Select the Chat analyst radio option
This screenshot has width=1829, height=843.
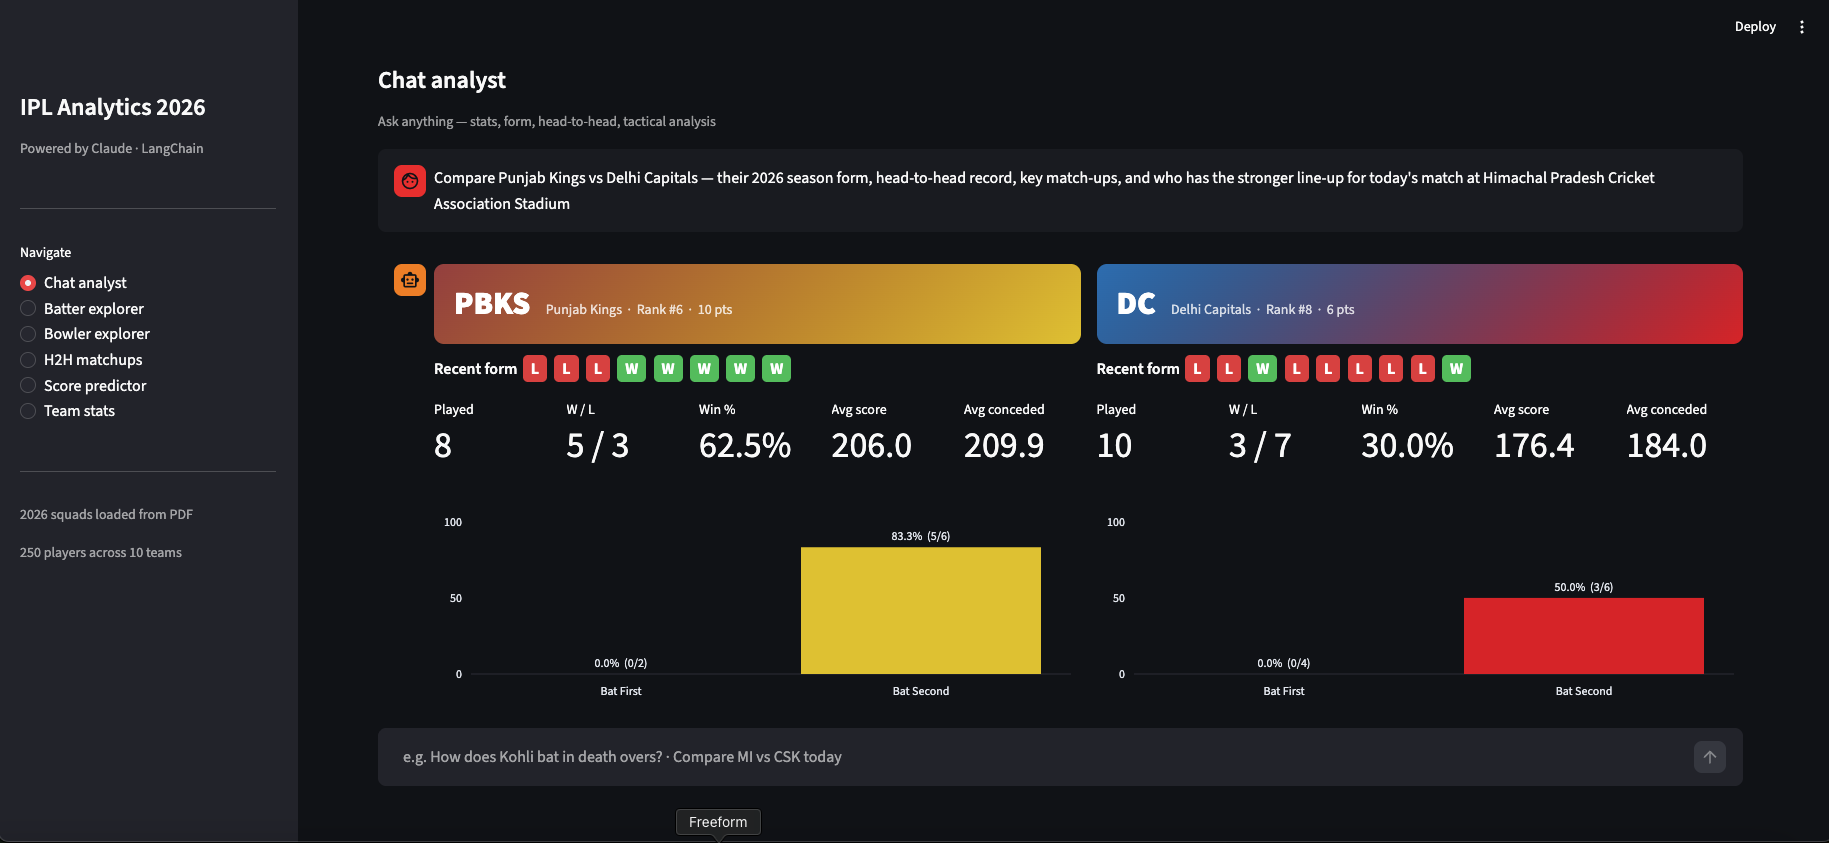coord(73,283)
